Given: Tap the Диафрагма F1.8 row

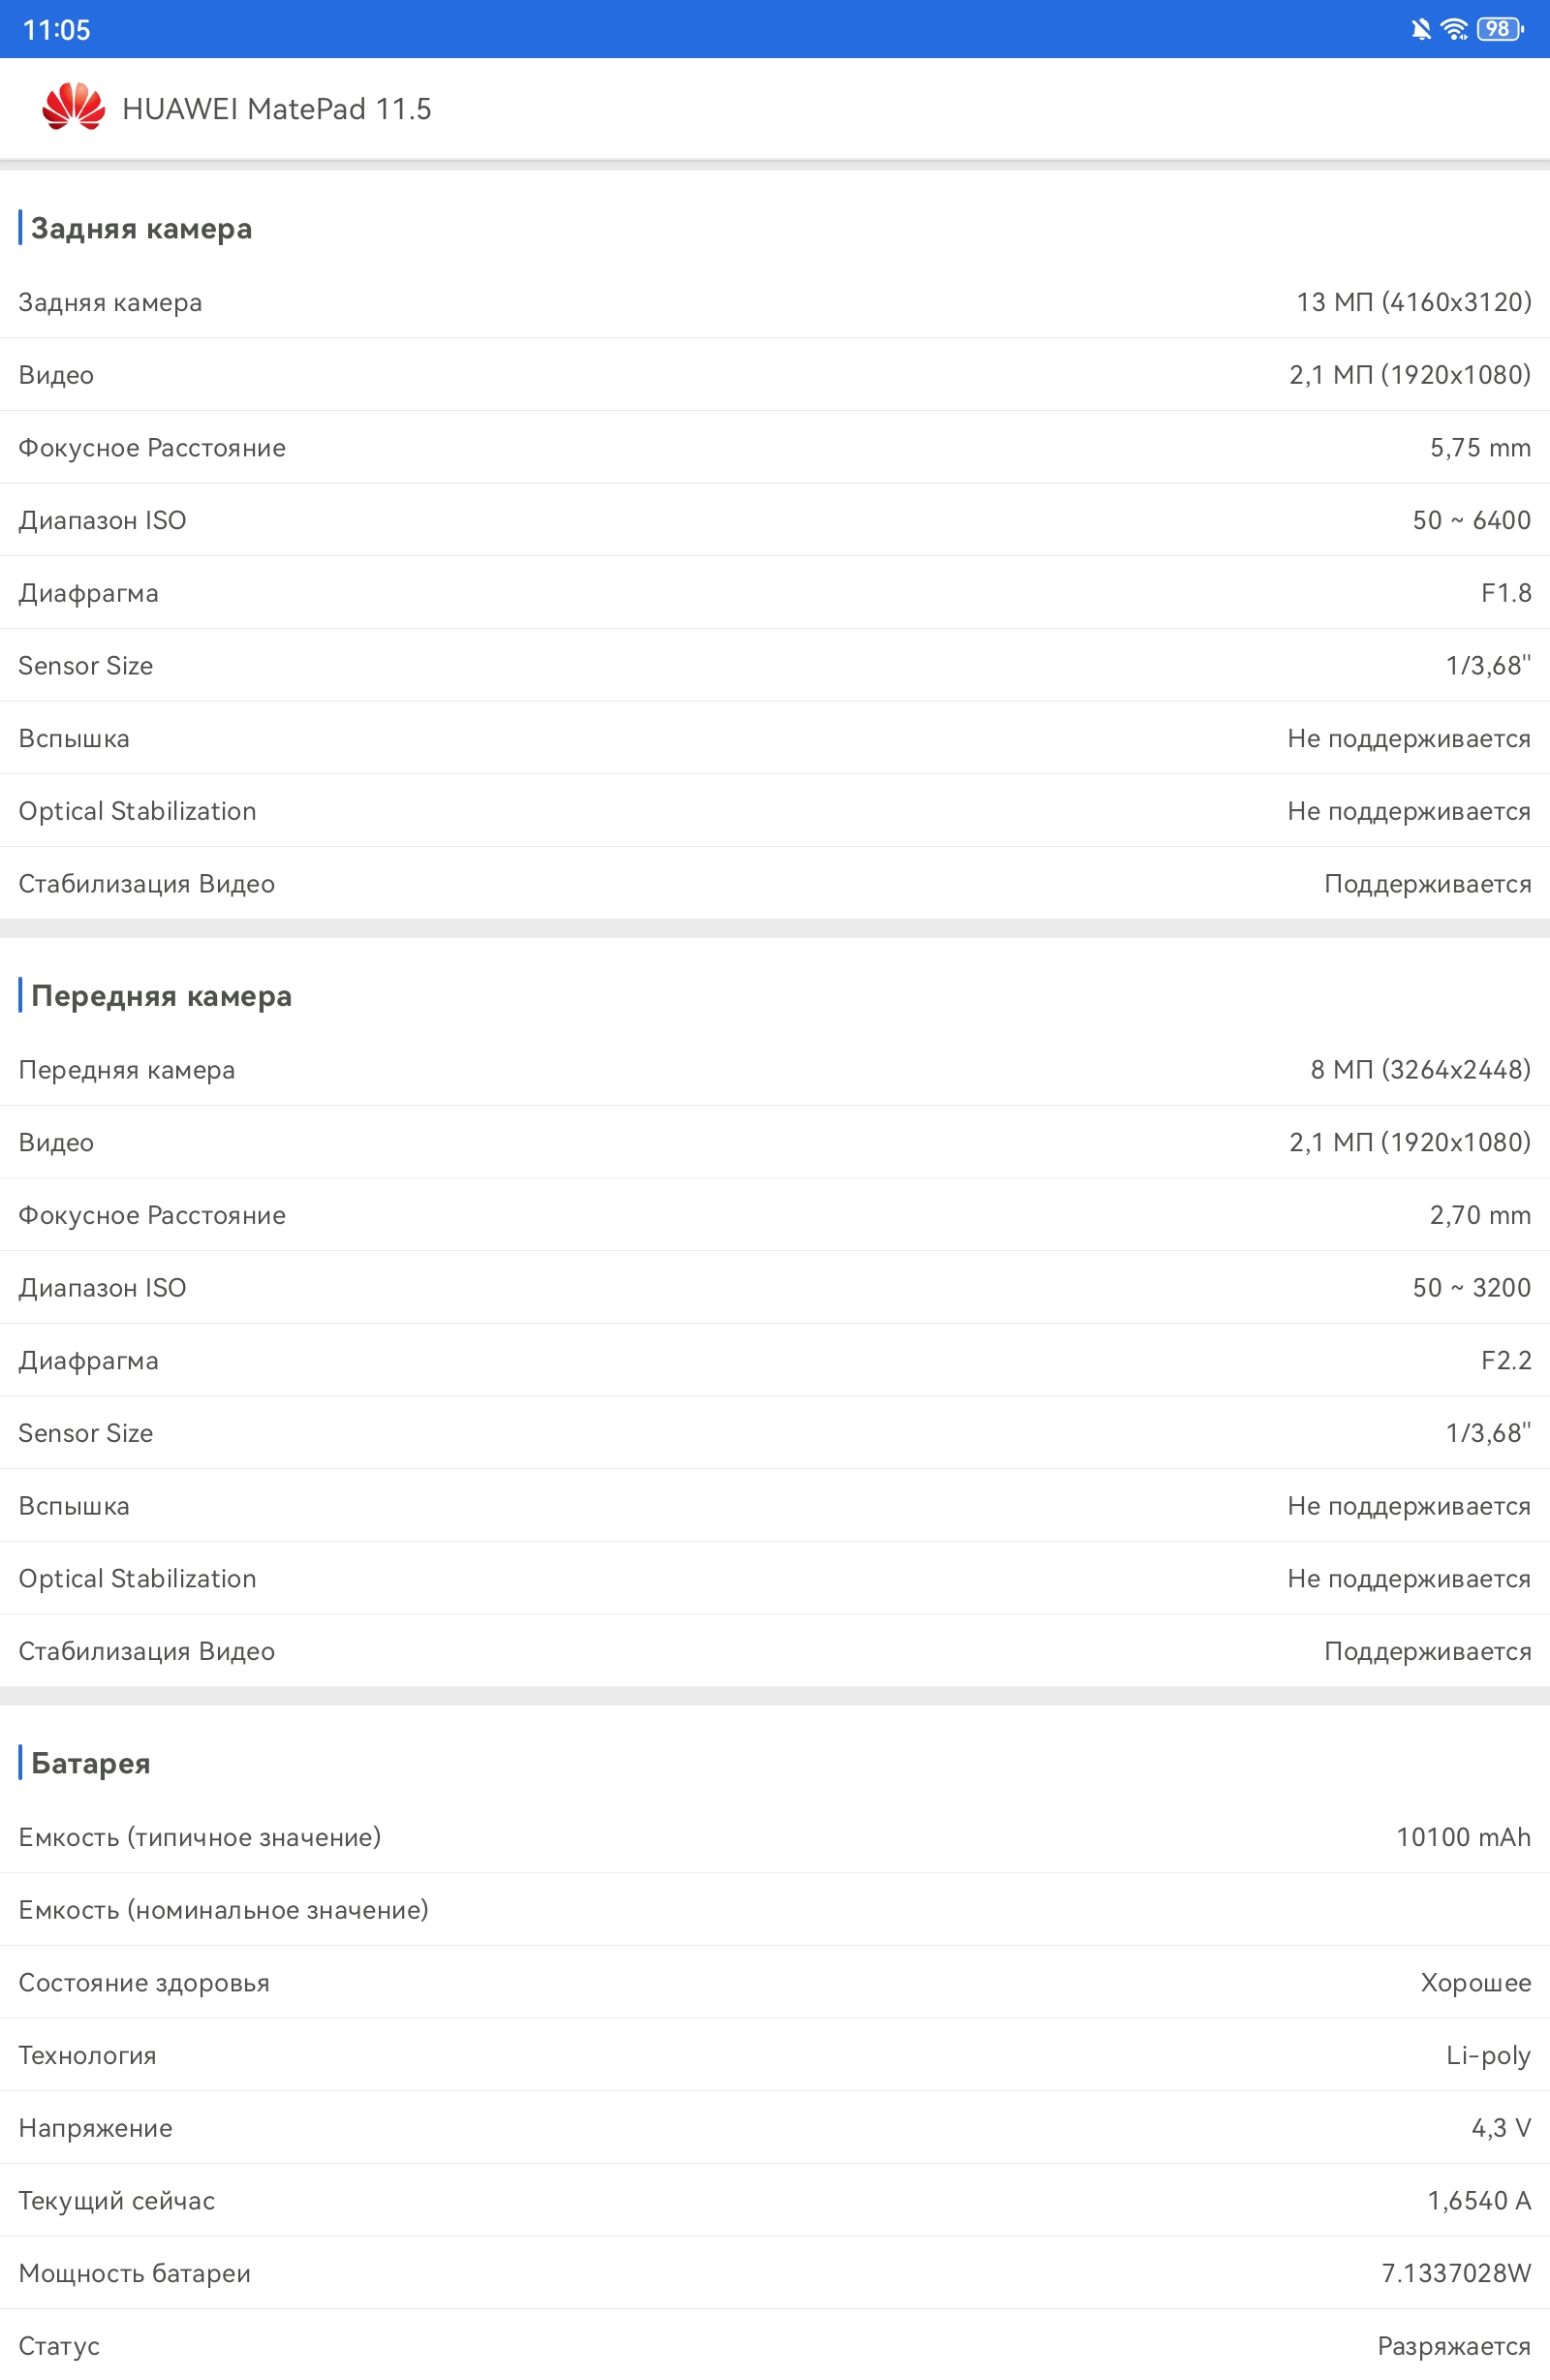Looking at the screenshot, I should (x=775, y=593).
